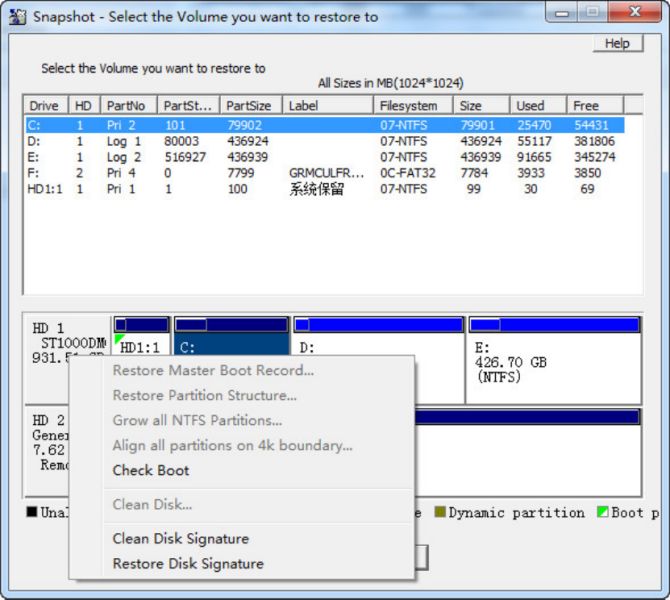Viewport: 670px width, 600px height.
Task: Click the D: partition block in disk map
Action: click(378, 344)
